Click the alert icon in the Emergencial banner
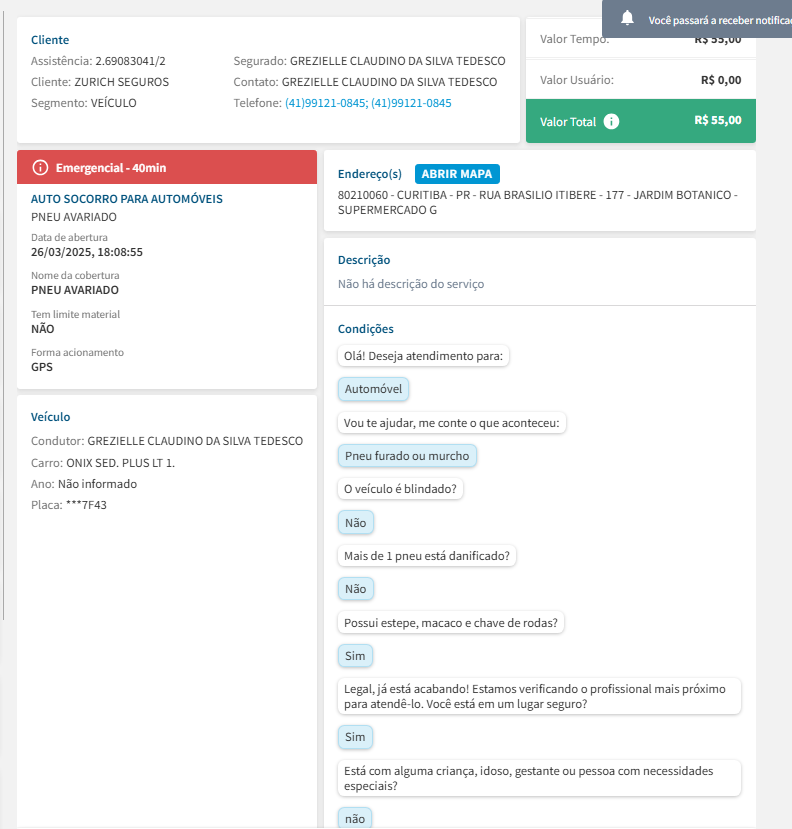This screenshot has width=792, height=829. click(x=40, y=167)
